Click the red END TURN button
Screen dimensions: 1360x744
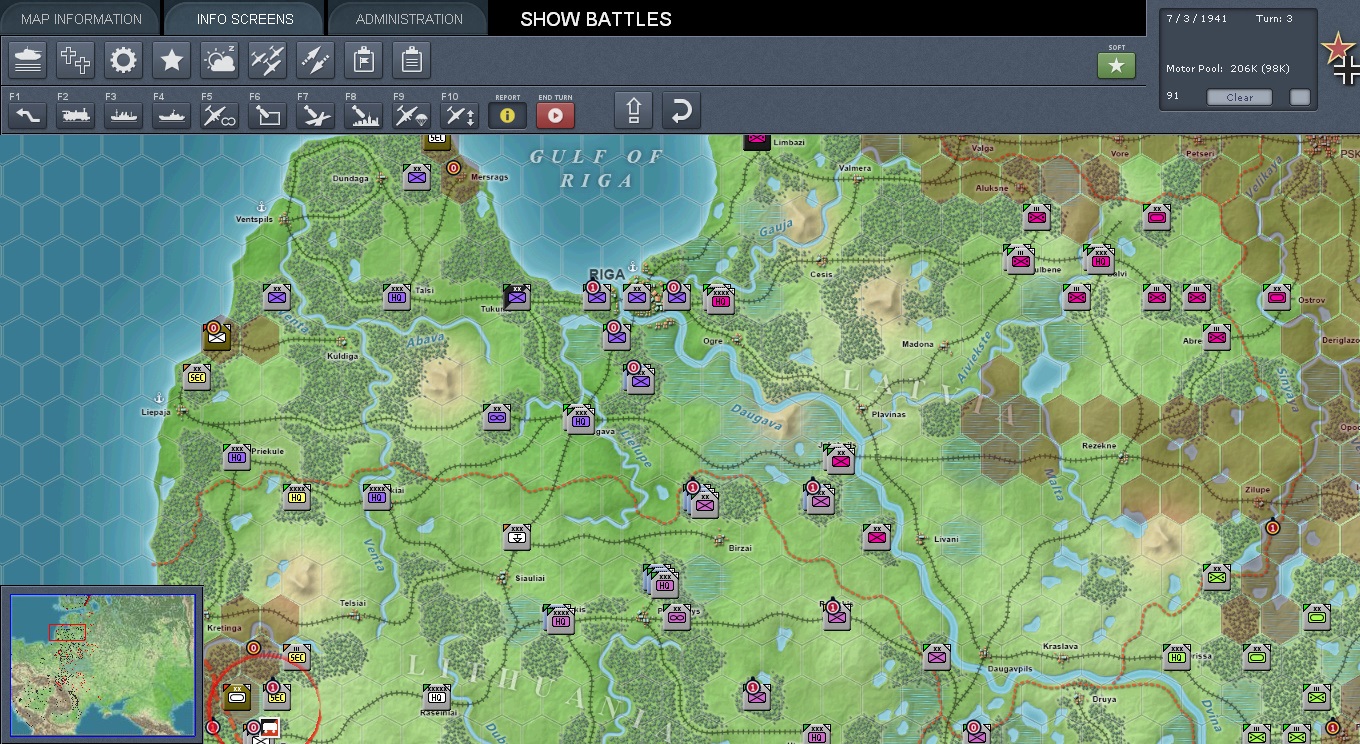(x=555, y=115)
